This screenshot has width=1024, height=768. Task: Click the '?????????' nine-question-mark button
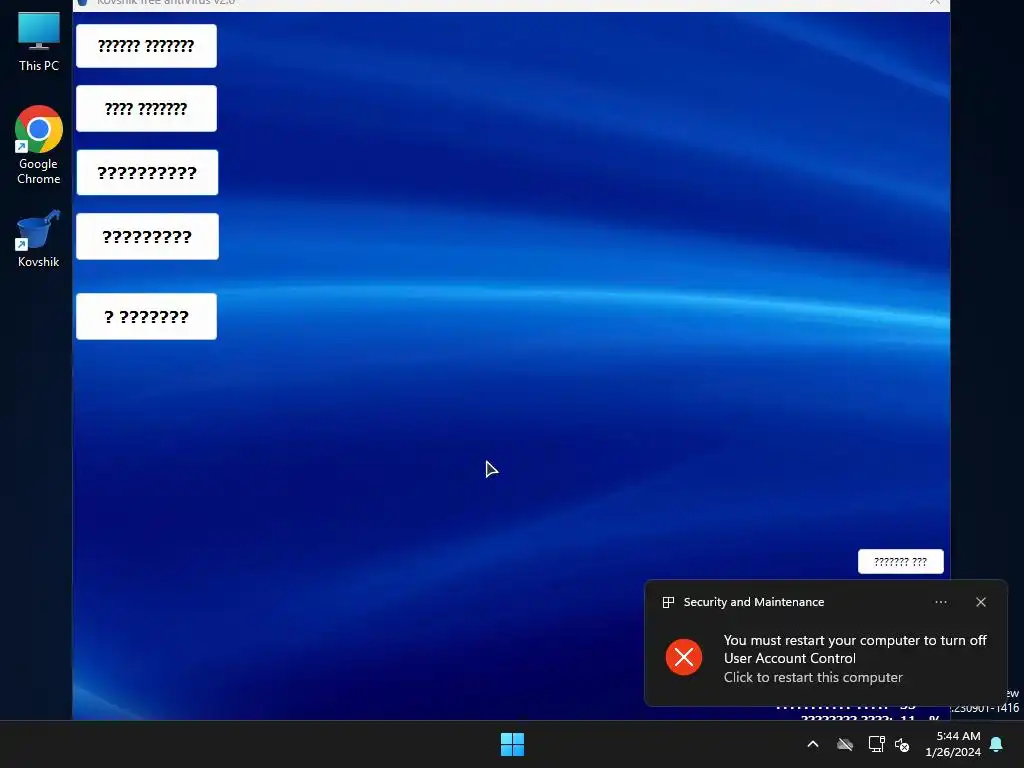tap(147, 236)
